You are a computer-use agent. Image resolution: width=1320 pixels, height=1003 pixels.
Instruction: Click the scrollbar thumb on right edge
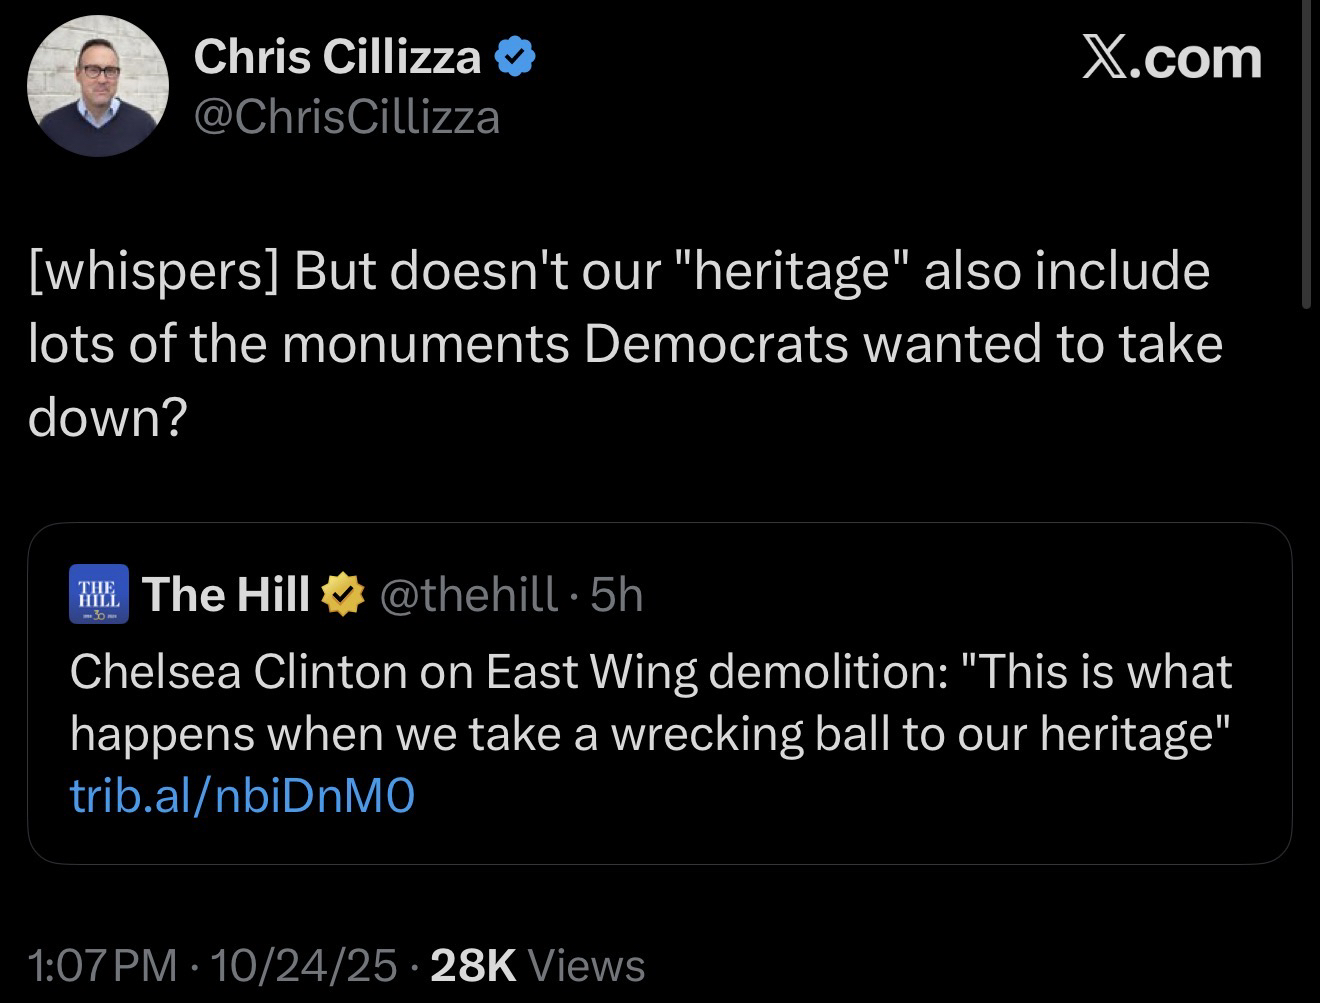point(1307,160)
